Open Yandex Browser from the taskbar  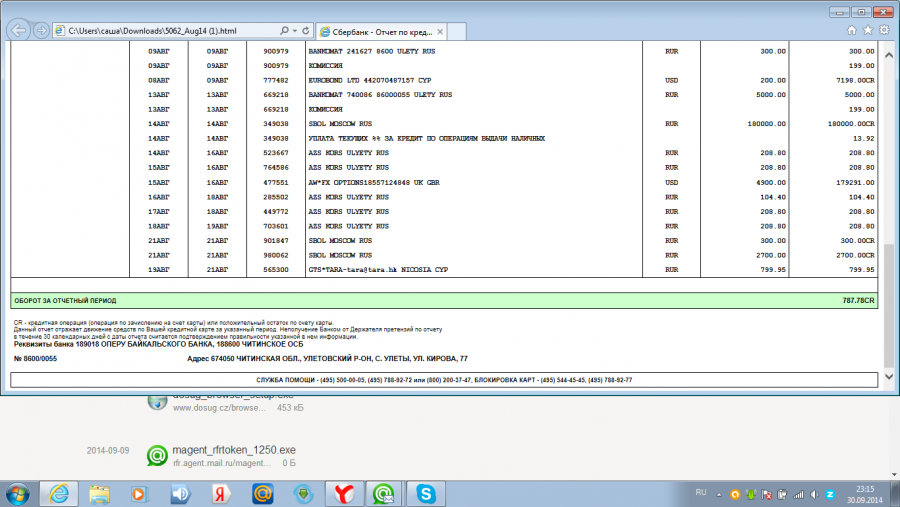344,494
